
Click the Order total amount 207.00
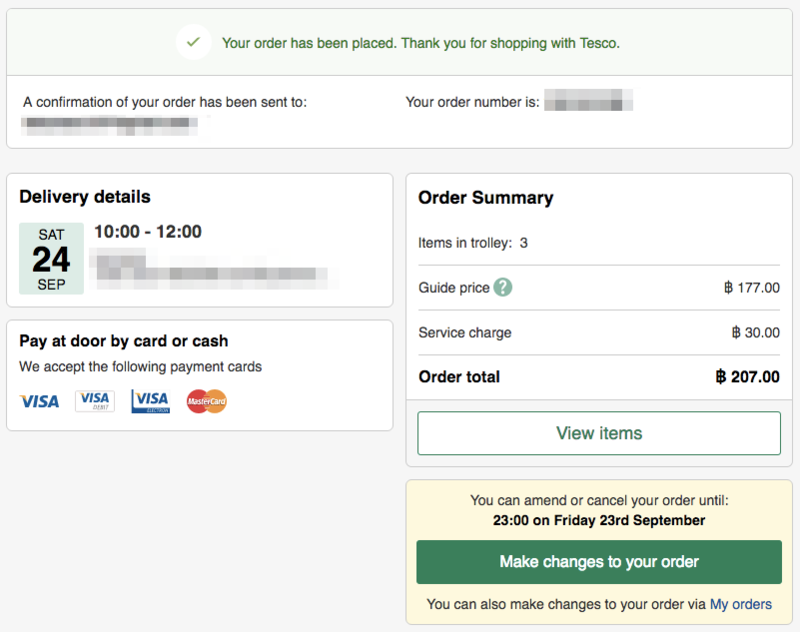click(747, 376)
